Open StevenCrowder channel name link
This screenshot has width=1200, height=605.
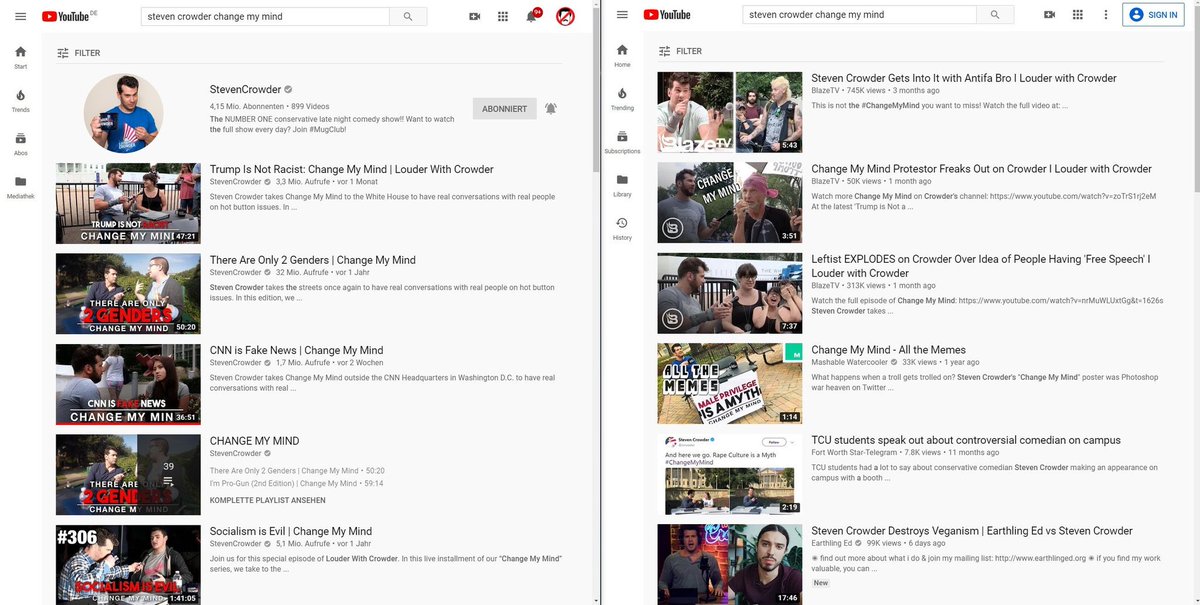246,90
